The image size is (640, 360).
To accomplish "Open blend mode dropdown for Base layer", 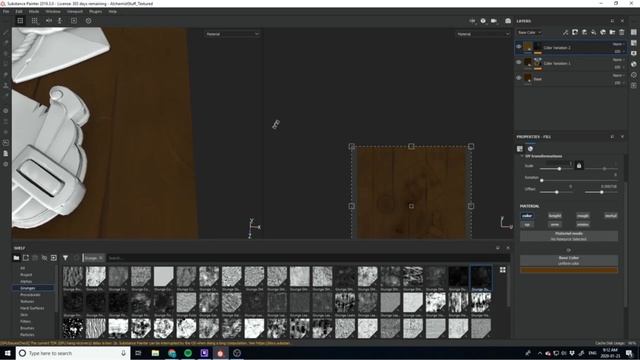I will click(x=618, y=76).
